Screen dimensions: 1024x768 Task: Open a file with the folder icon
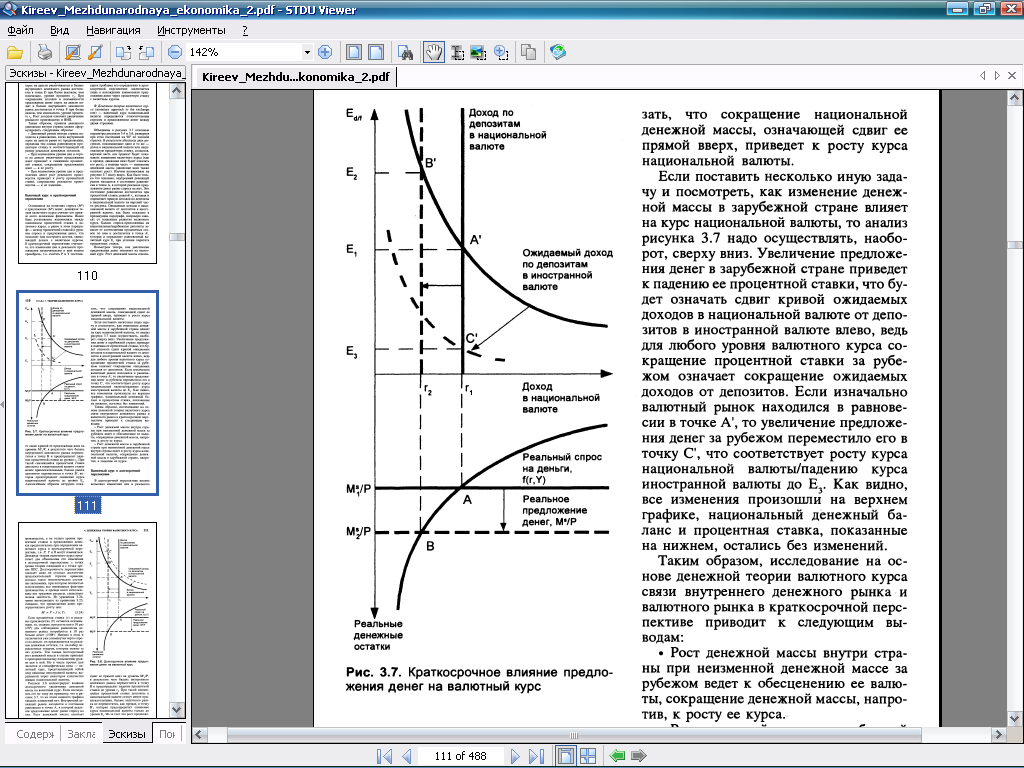pos(15,52)
